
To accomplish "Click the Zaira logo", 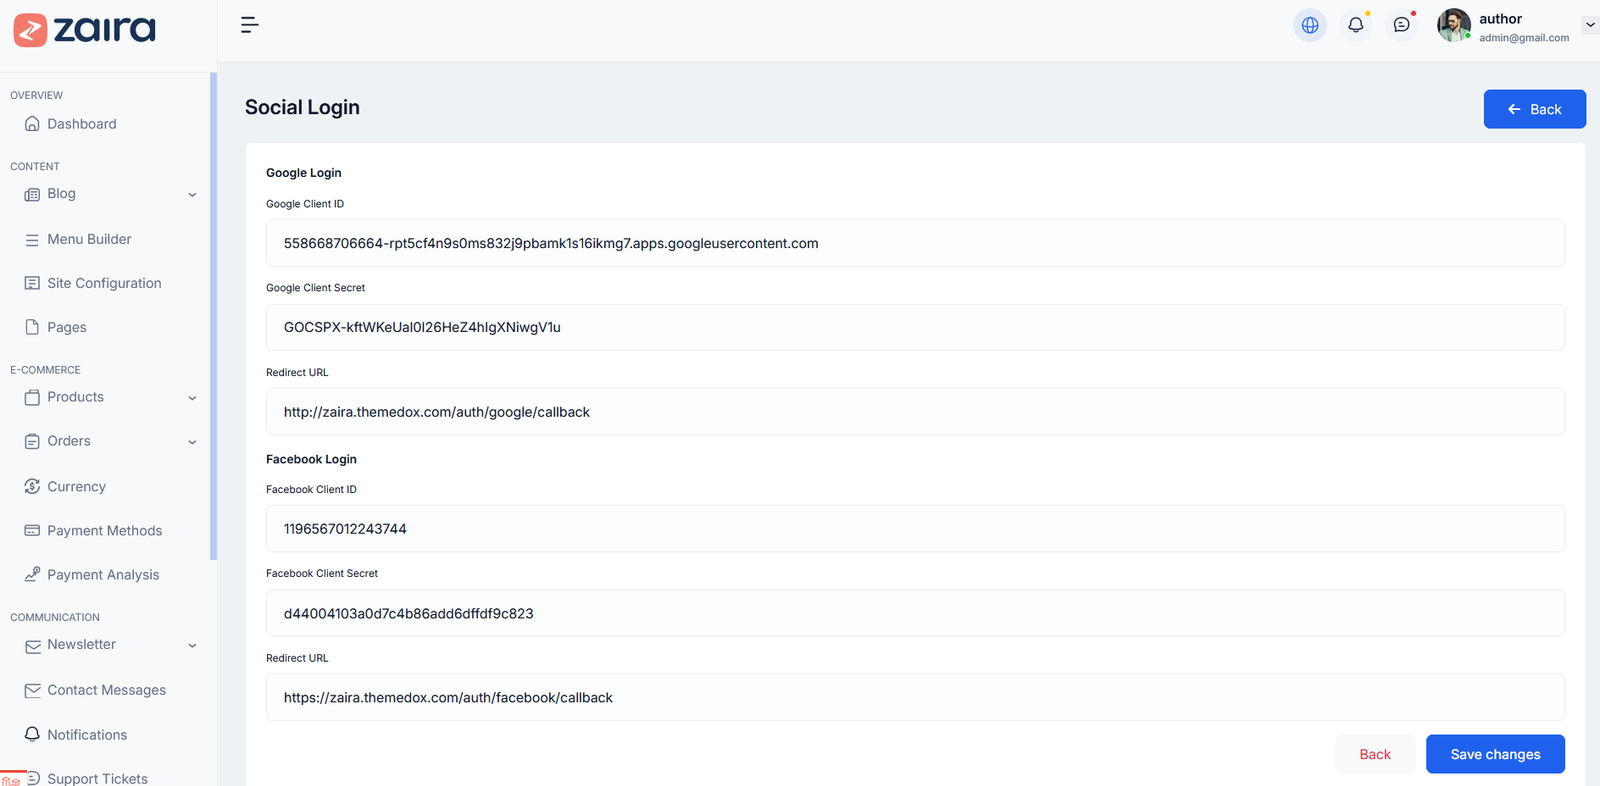I will [x=85, y=30].
